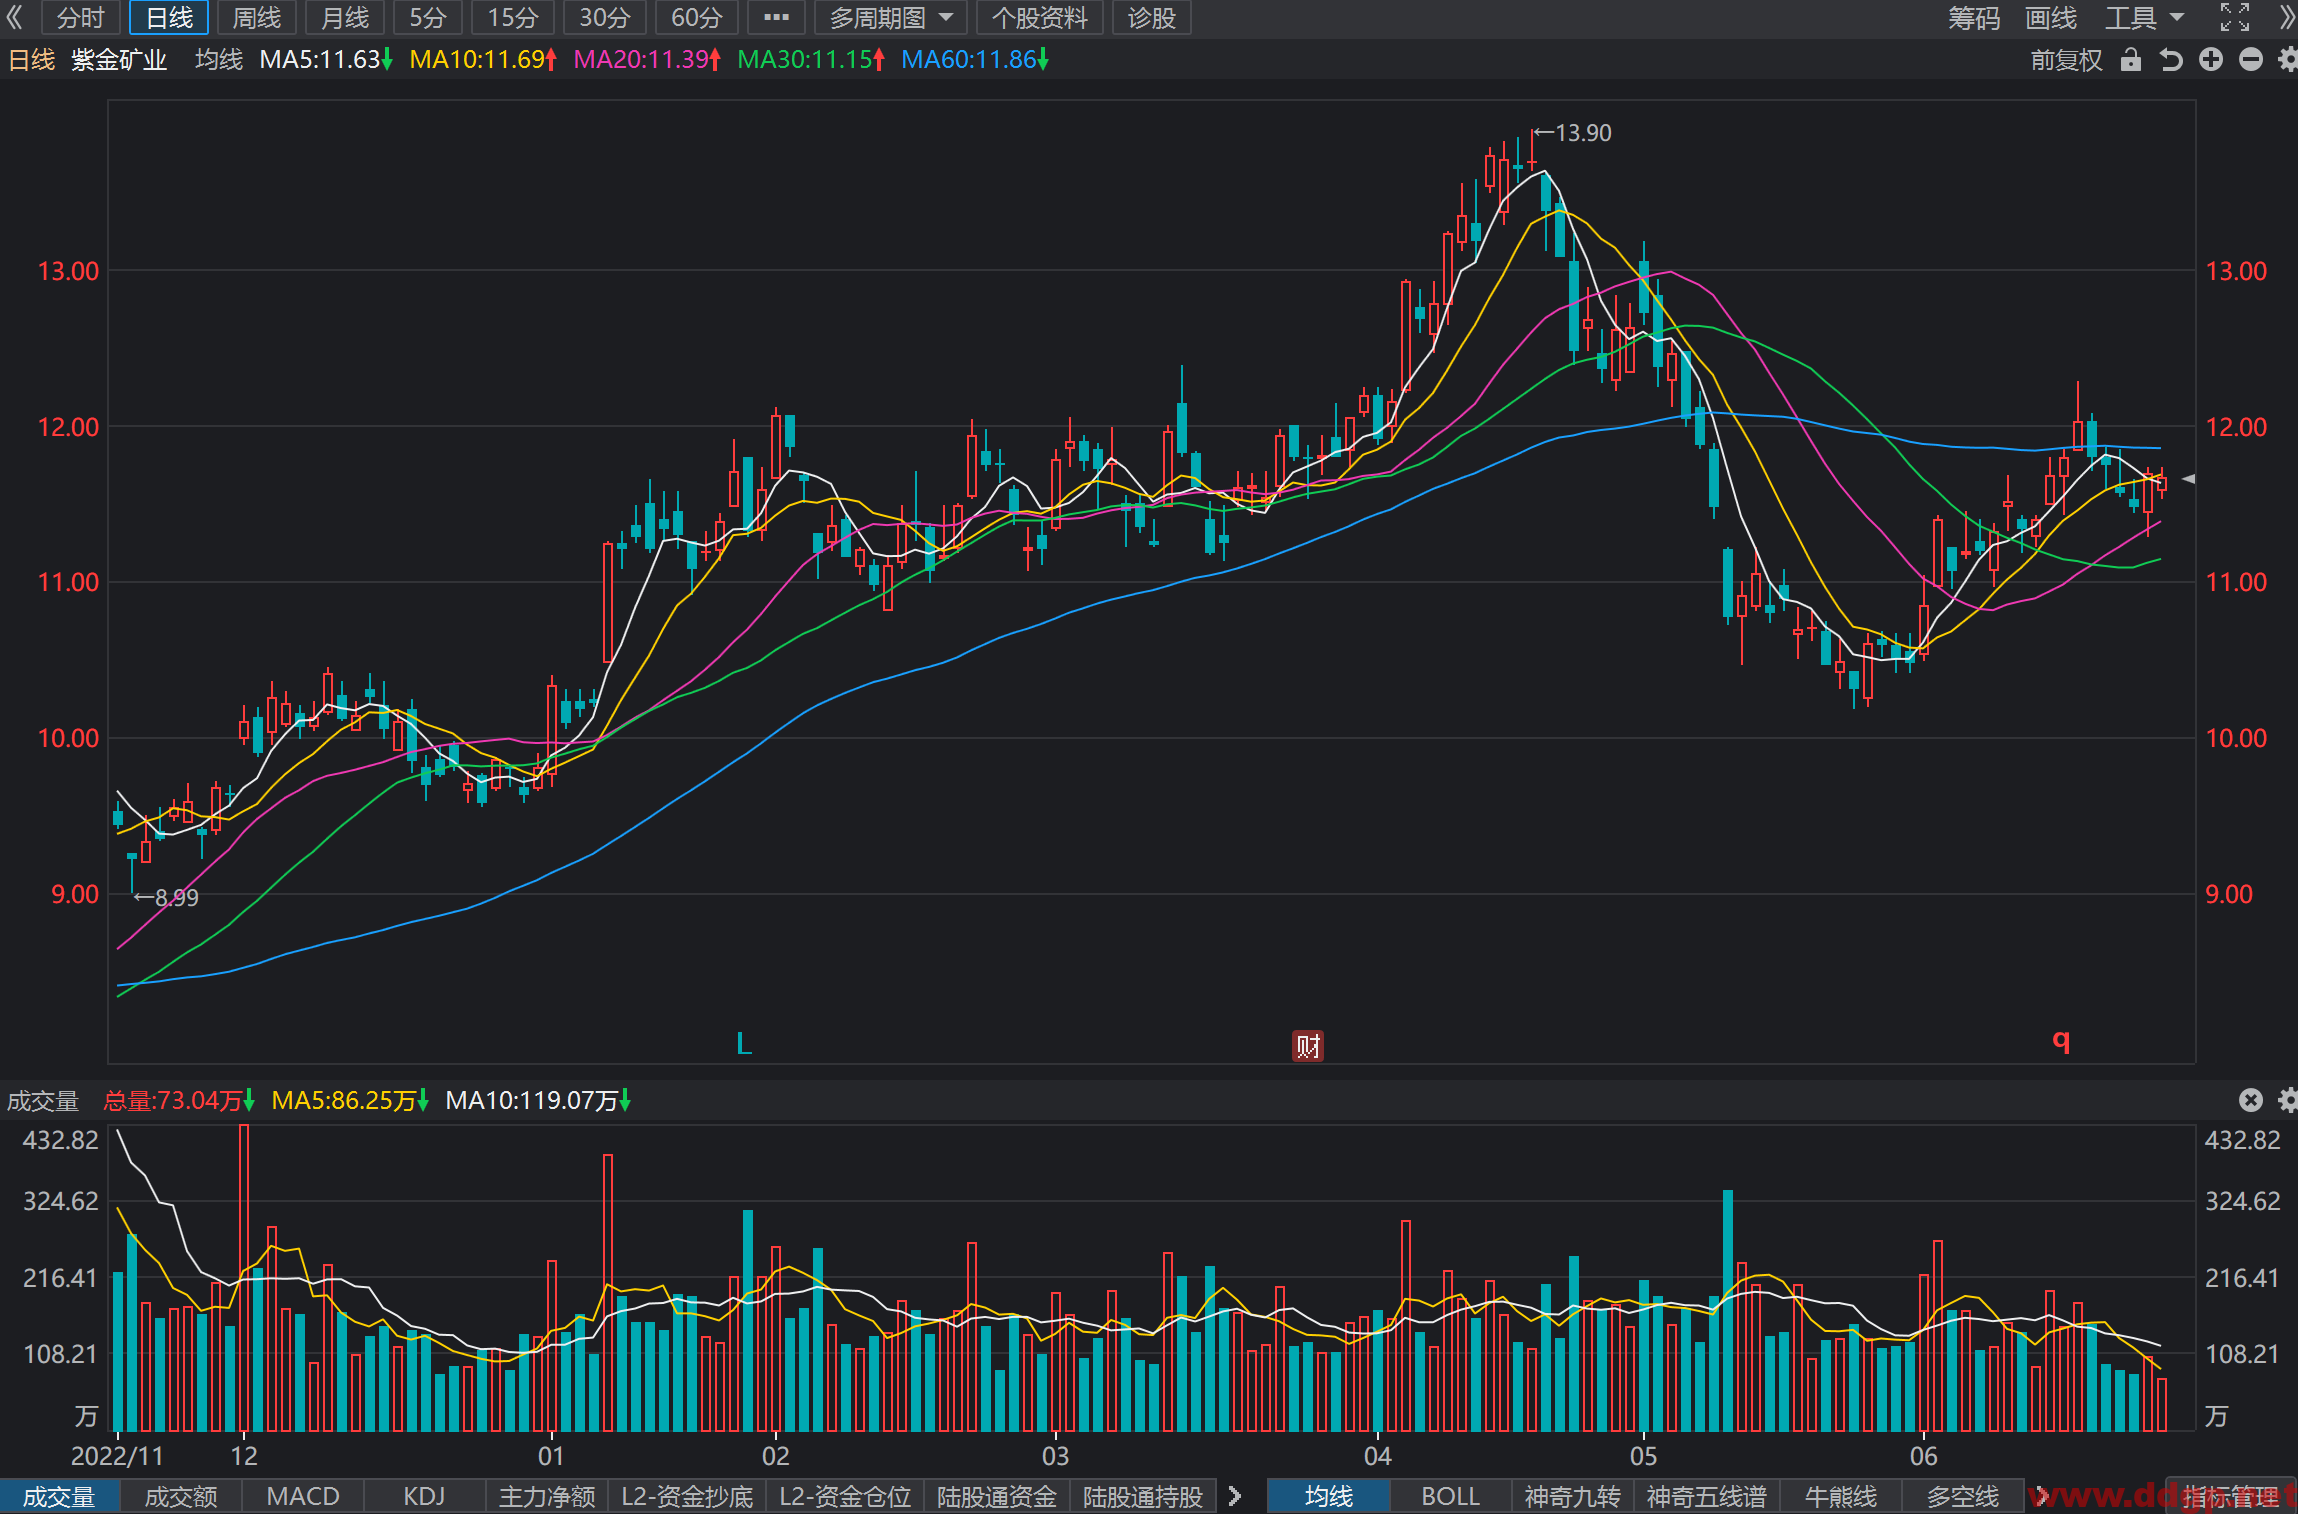This screenshot has height=1514, width=2298.
Task: Select MACD sub-indicator tab
Action: pyautogui.click(x=303, y=1496)
